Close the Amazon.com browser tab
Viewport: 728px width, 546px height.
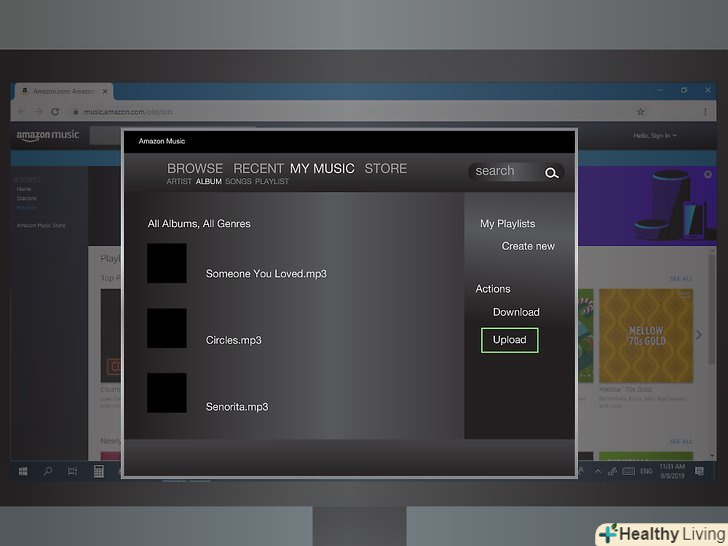click(x=105, y=91)
